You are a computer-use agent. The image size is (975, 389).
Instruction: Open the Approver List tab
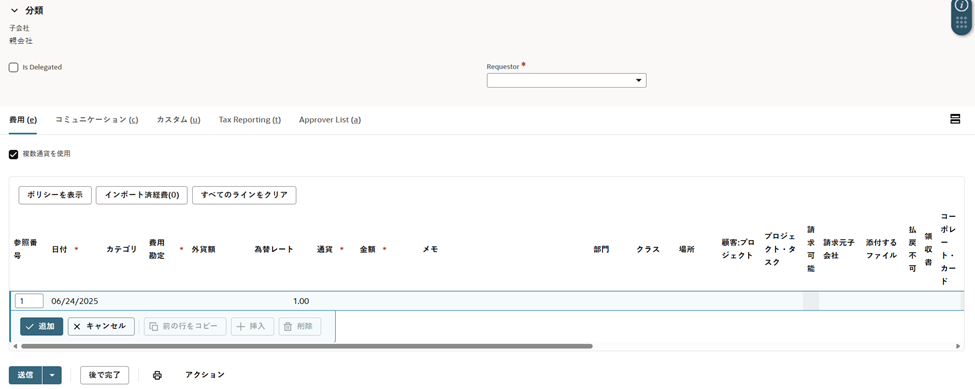point(330,120)
